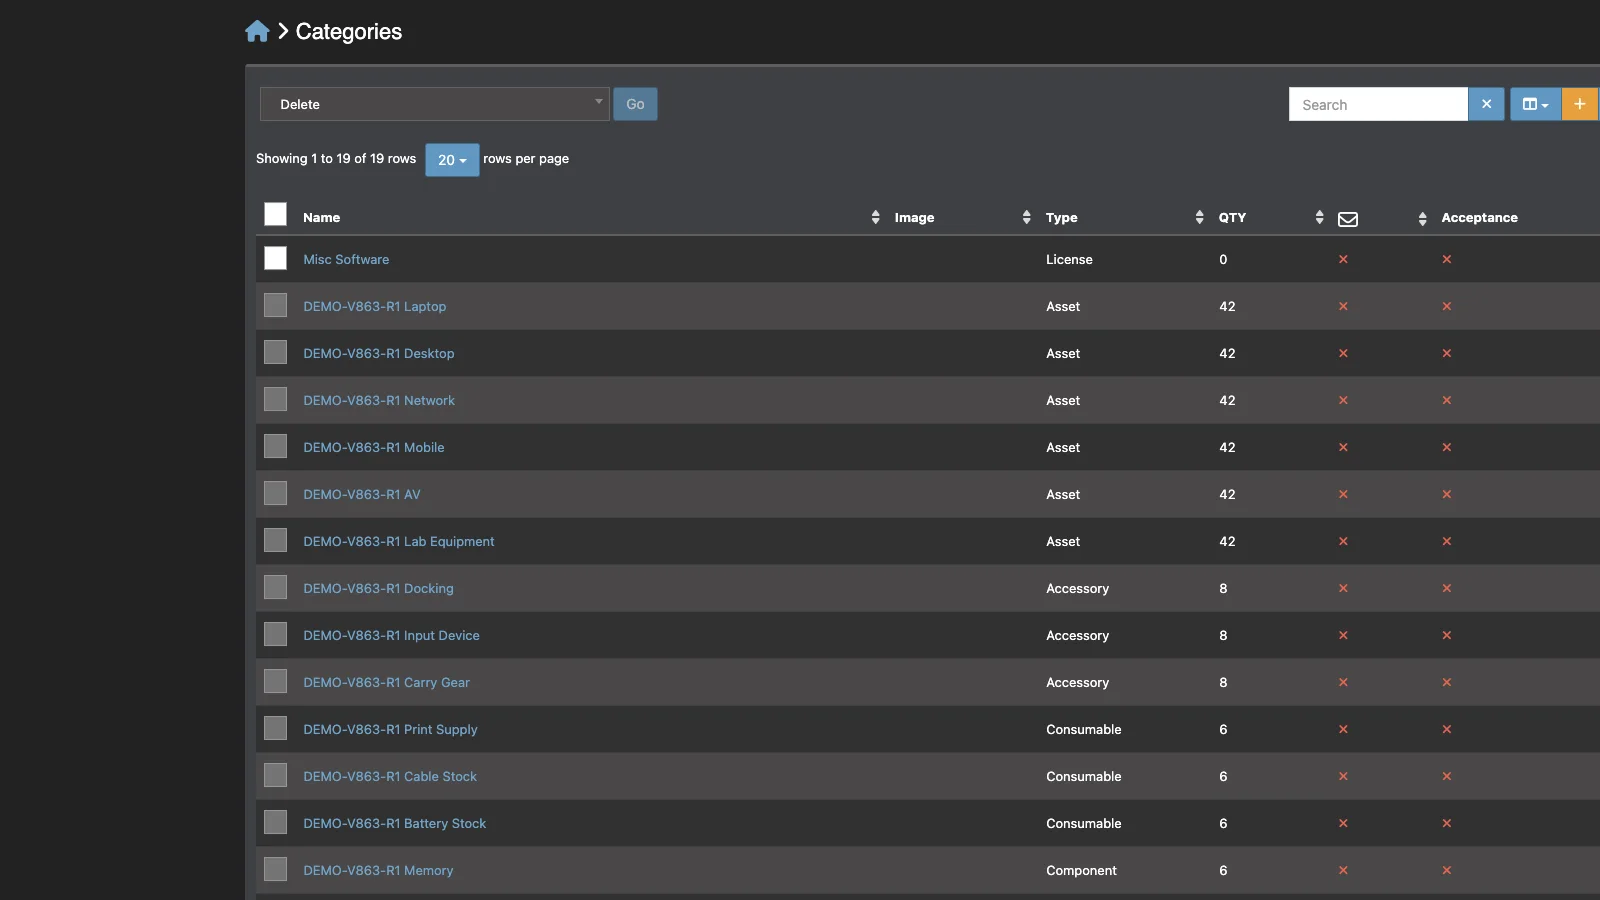The width and height of the screenshot is (1600, 900).
Task: Click the Showing 1 to 19 rows text
Action: point(336,158)
